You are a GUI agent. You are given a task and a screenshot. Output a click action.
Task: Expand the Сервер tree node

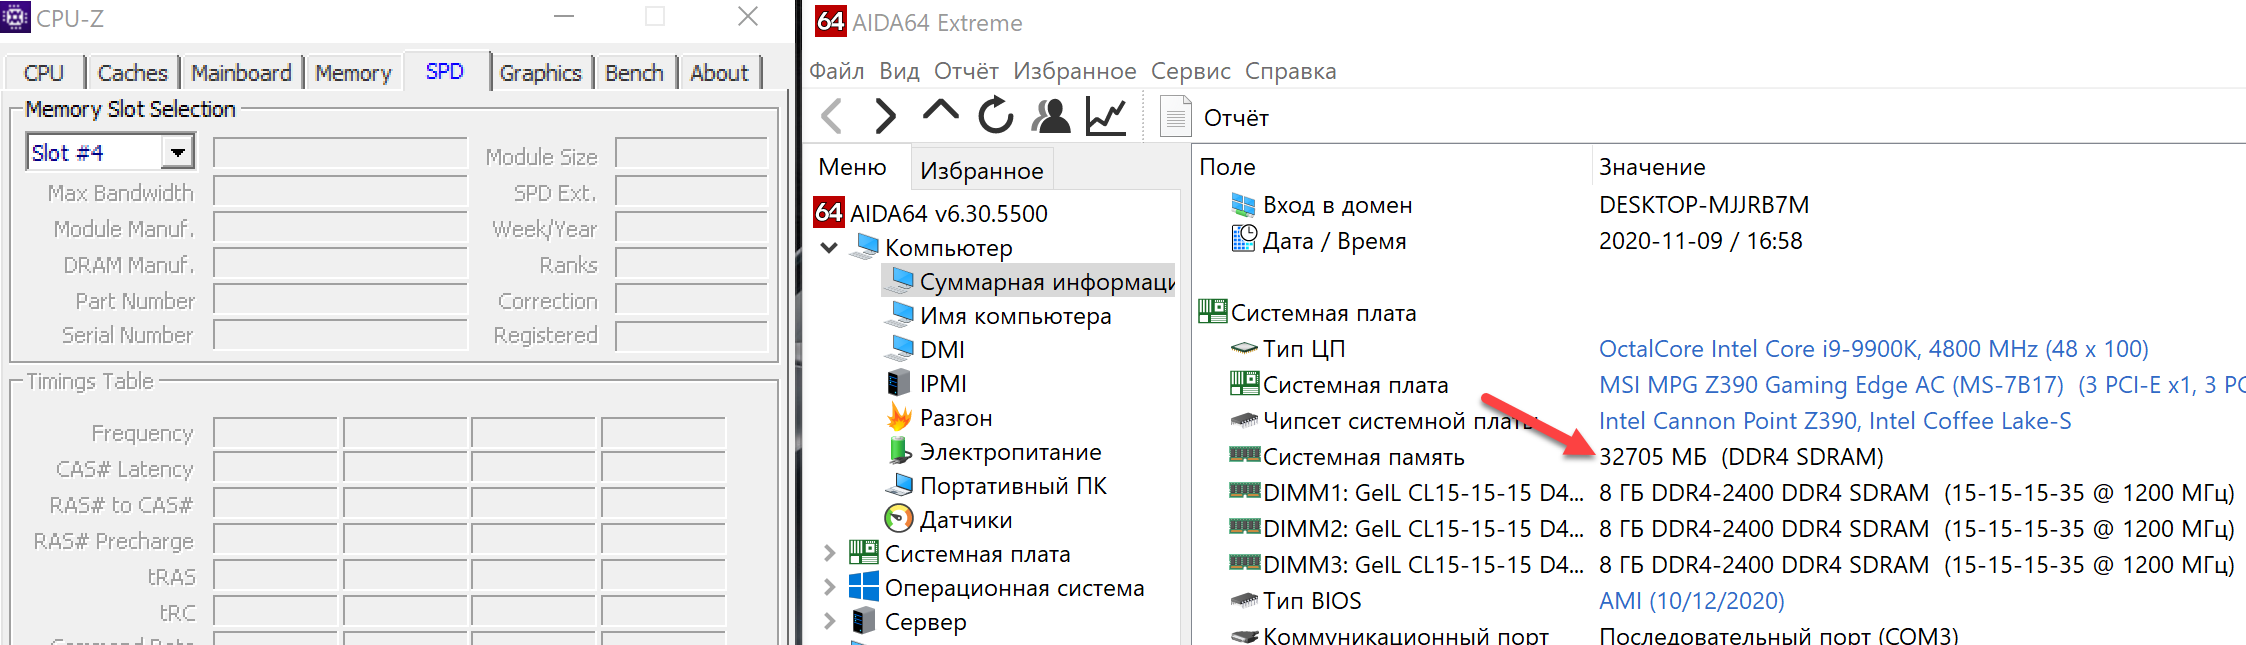829,621
